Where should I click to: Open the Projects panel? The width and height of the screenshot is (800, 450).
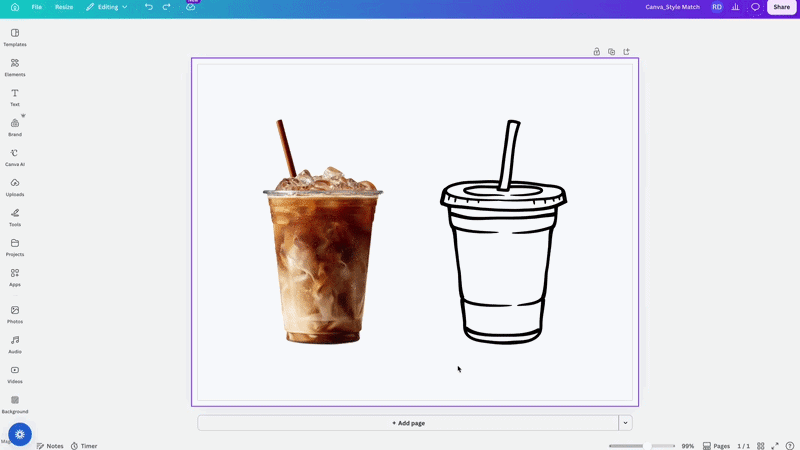[x=15, y=247]
